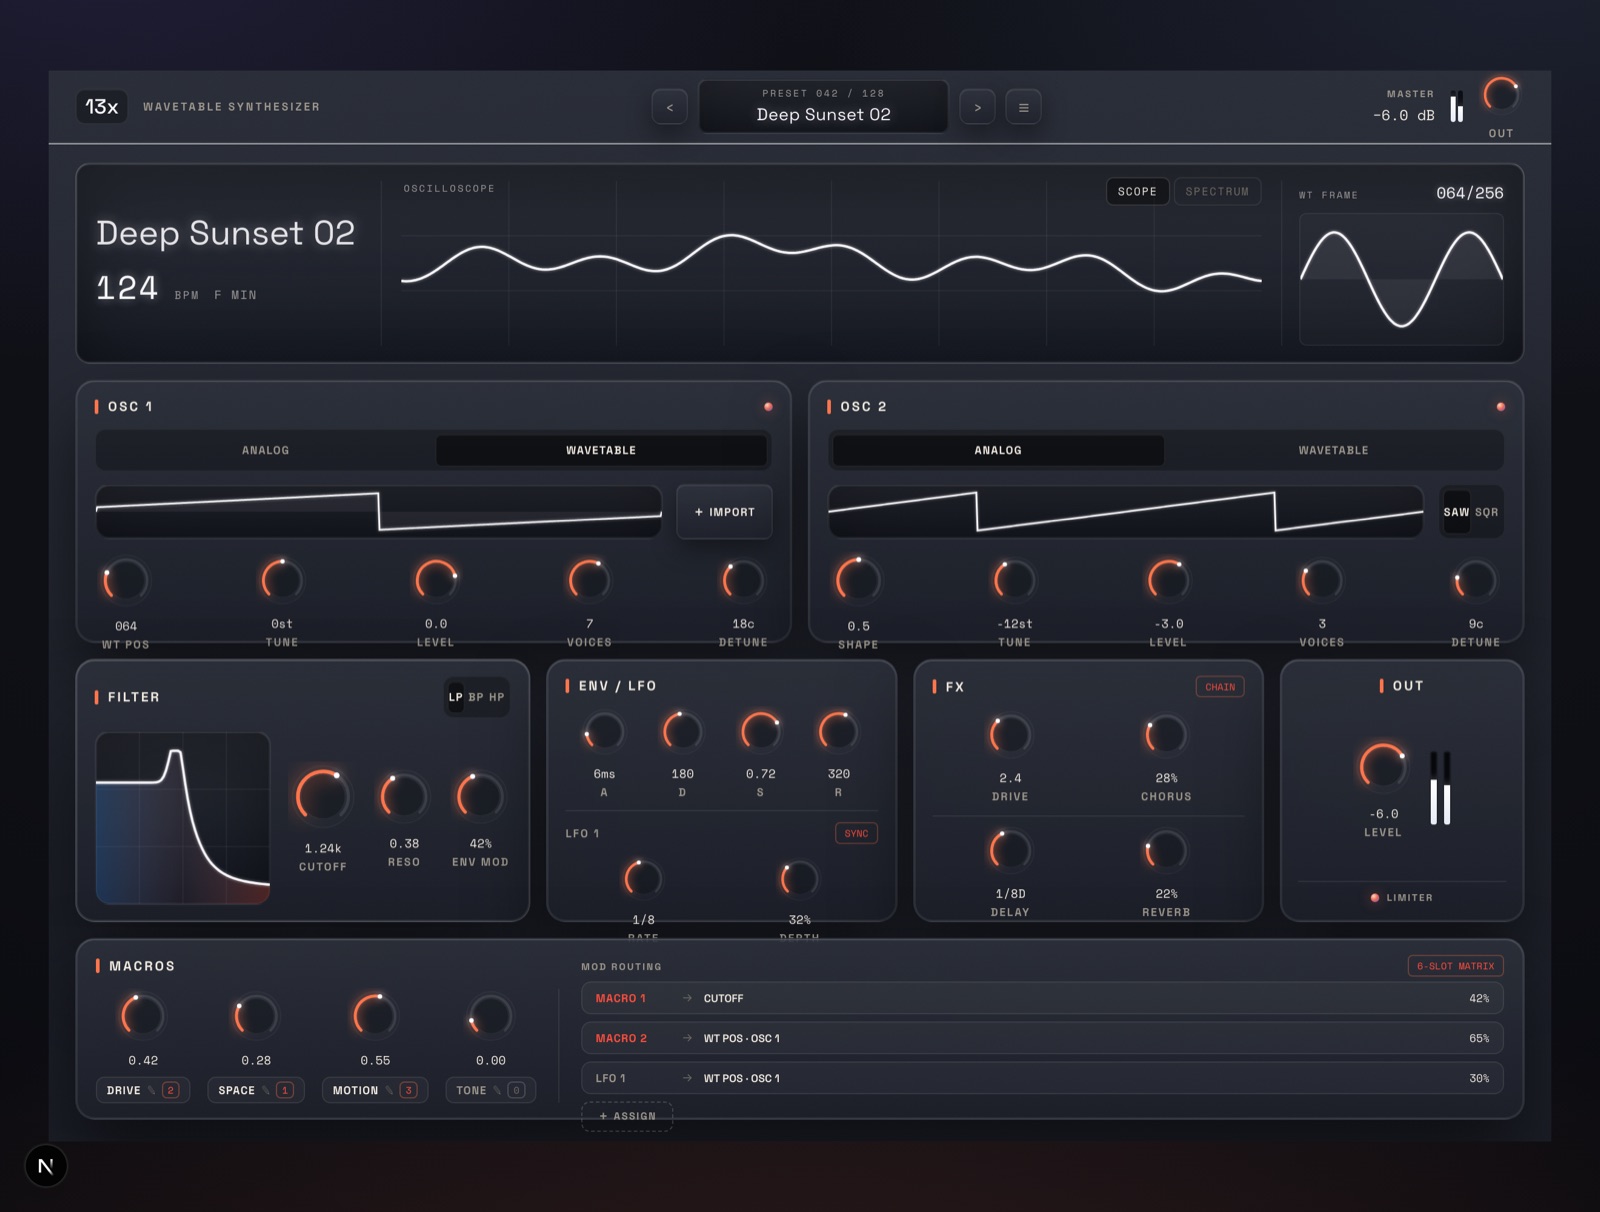Click the badge 2 on DRIVE macro
1600x1212 pixels.
(x=171, y=1090)
